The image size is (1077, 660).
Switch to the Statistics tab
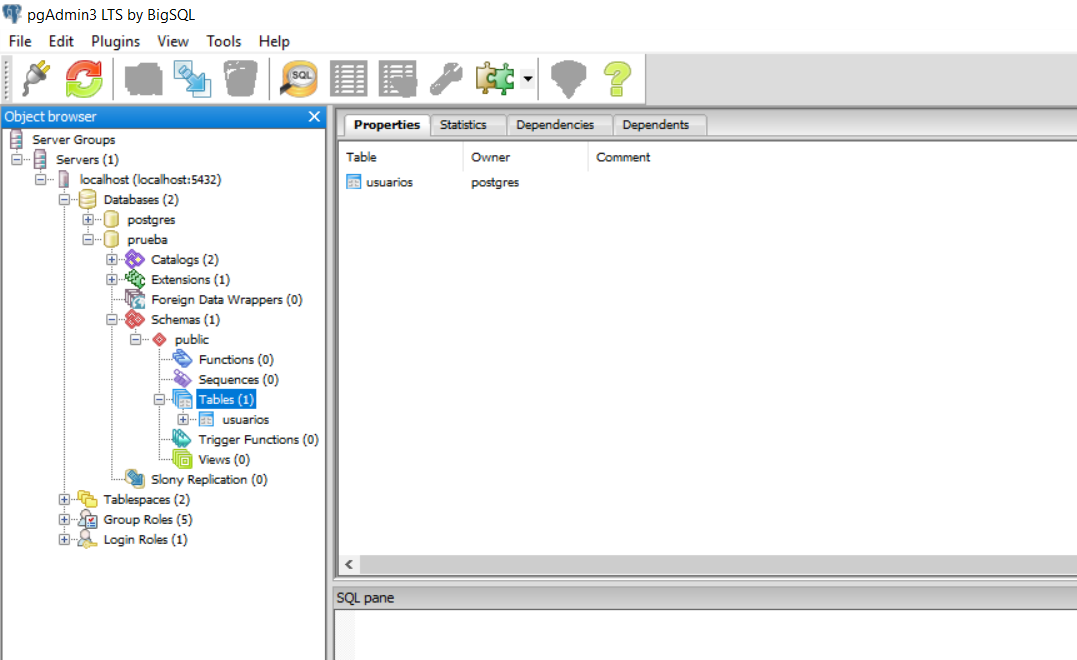point(467,124)
